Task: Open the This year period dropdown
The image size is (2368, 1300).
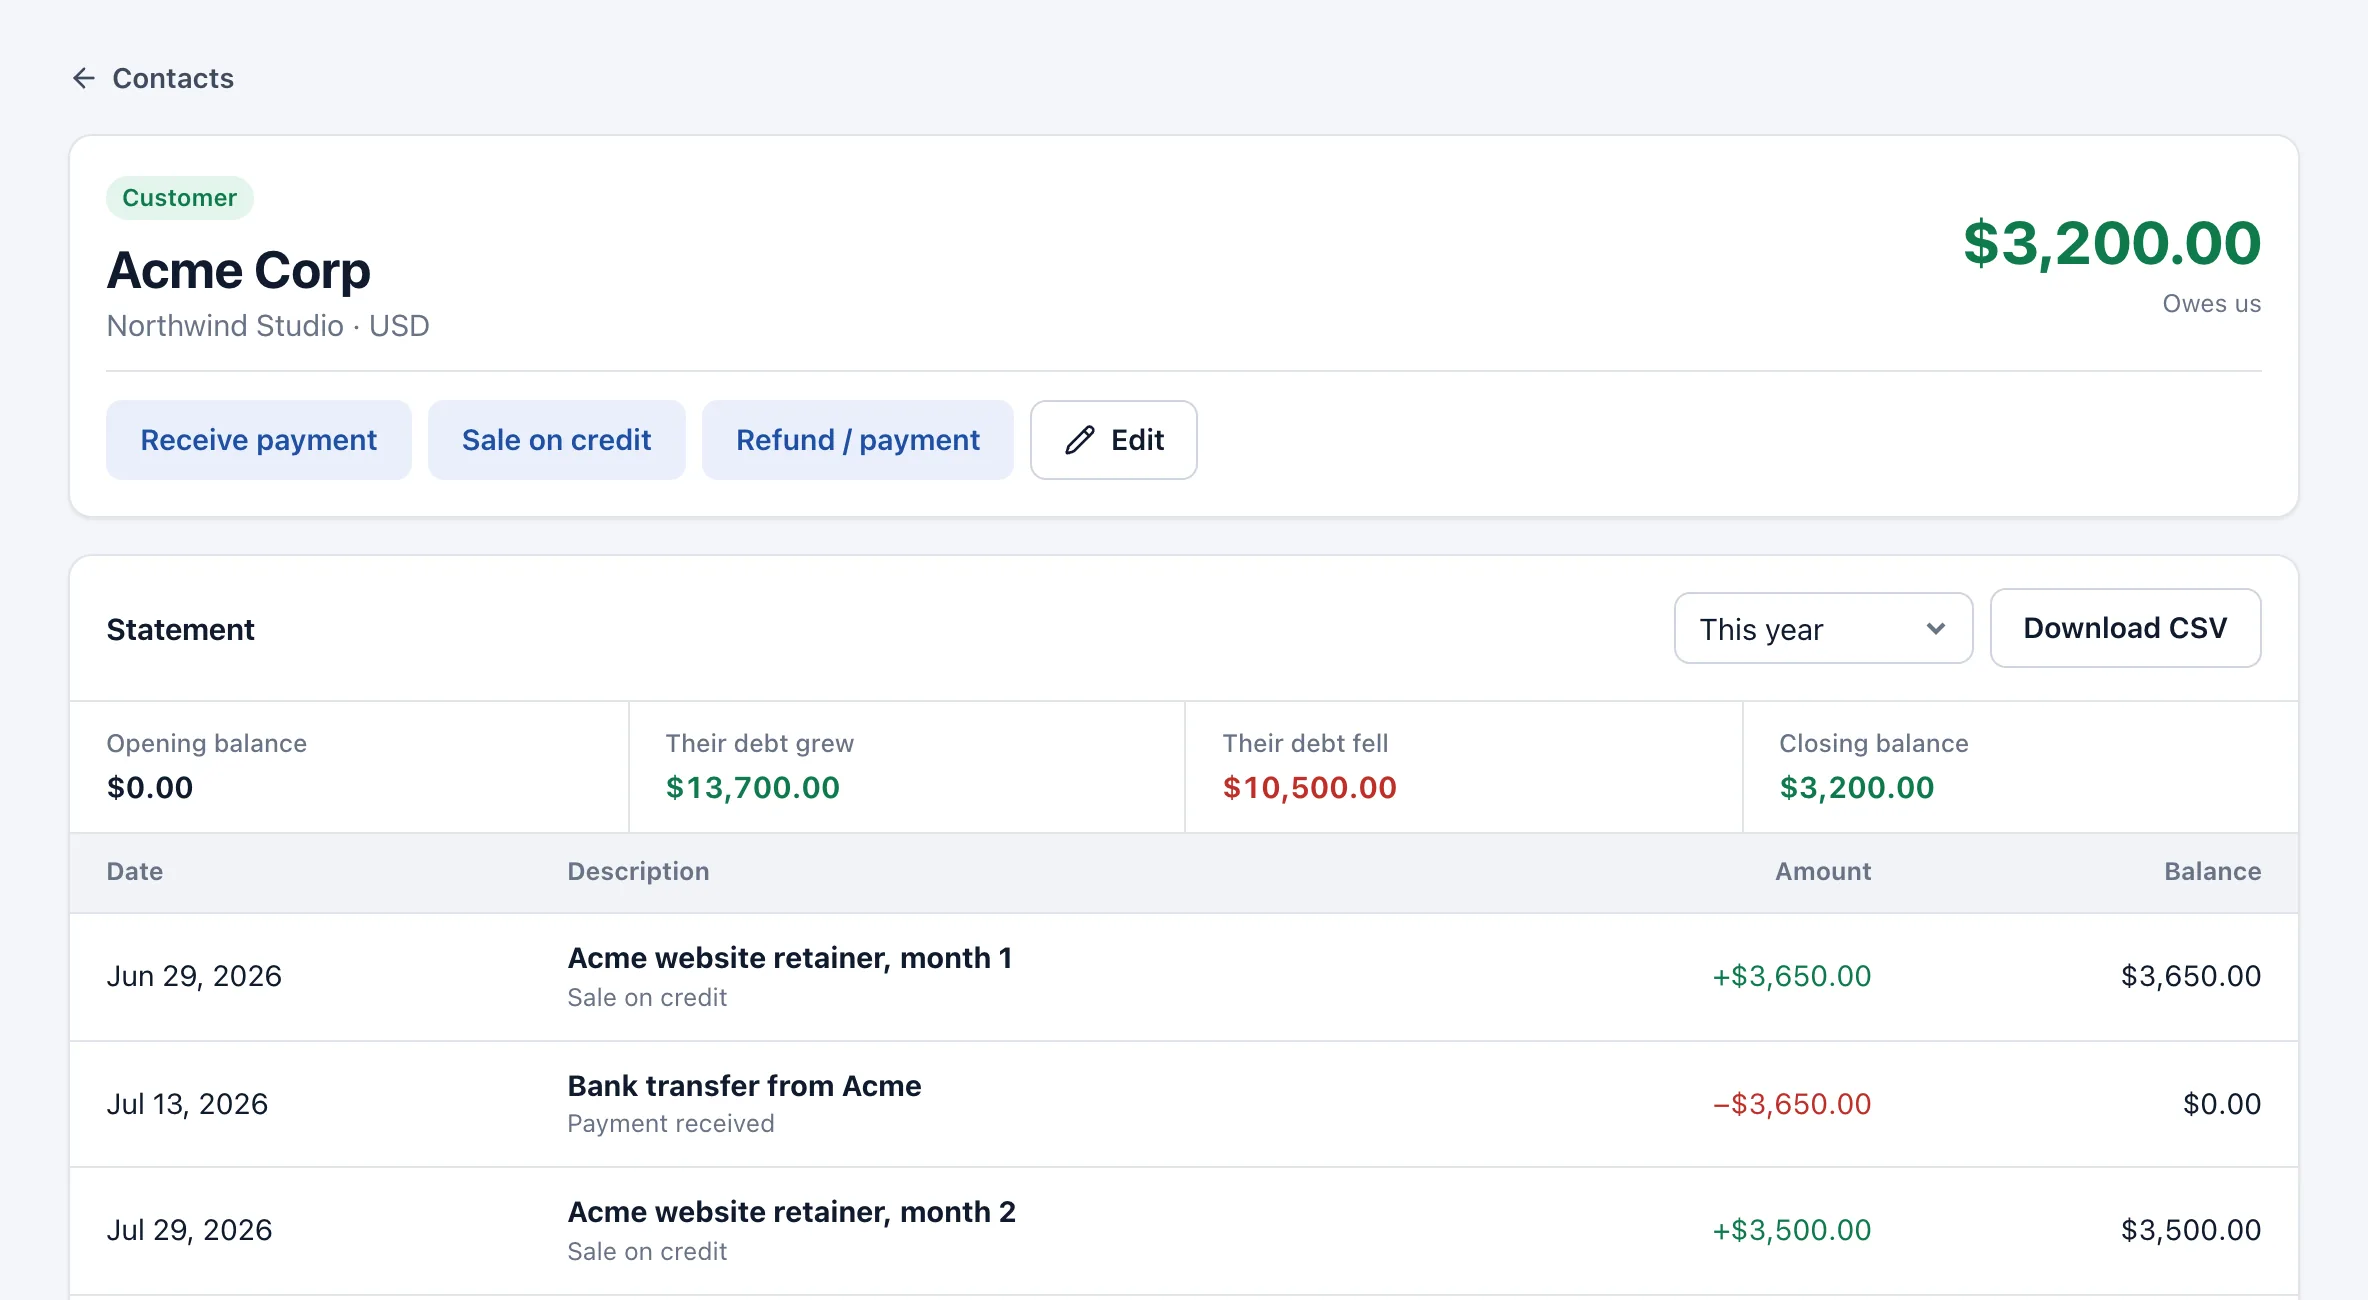Action: [1823, 629]
